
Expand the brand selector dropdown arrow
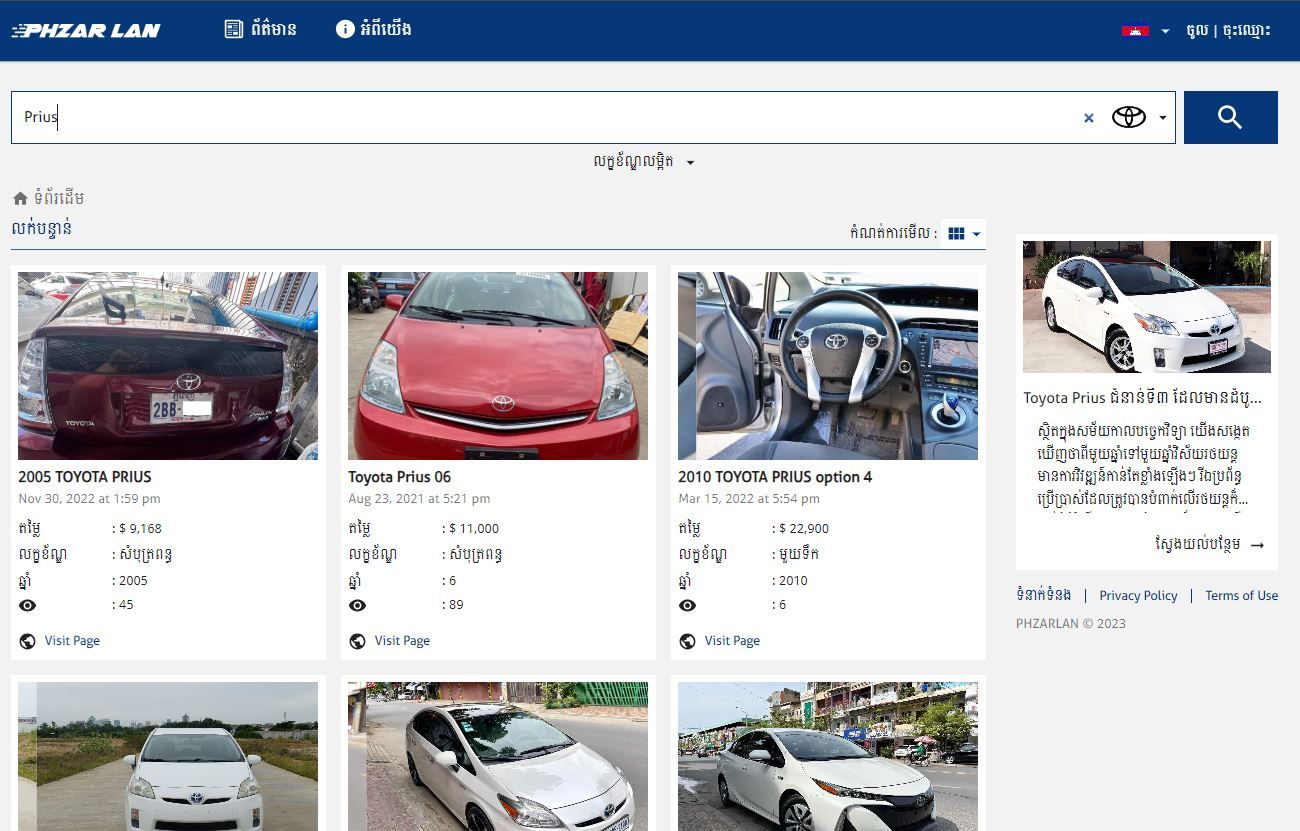tap(1163, 118)
